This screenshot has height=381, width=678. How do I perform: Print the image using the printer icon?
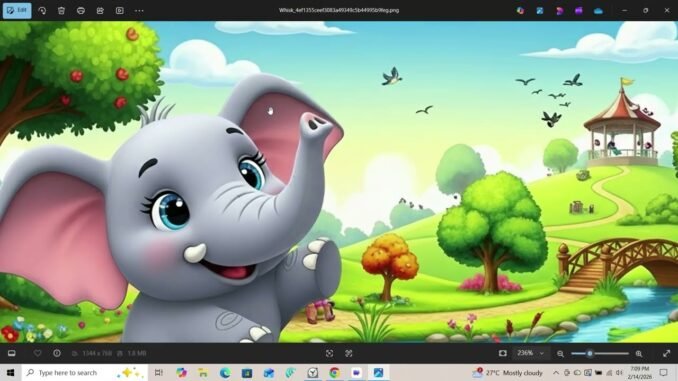[81, 10]
